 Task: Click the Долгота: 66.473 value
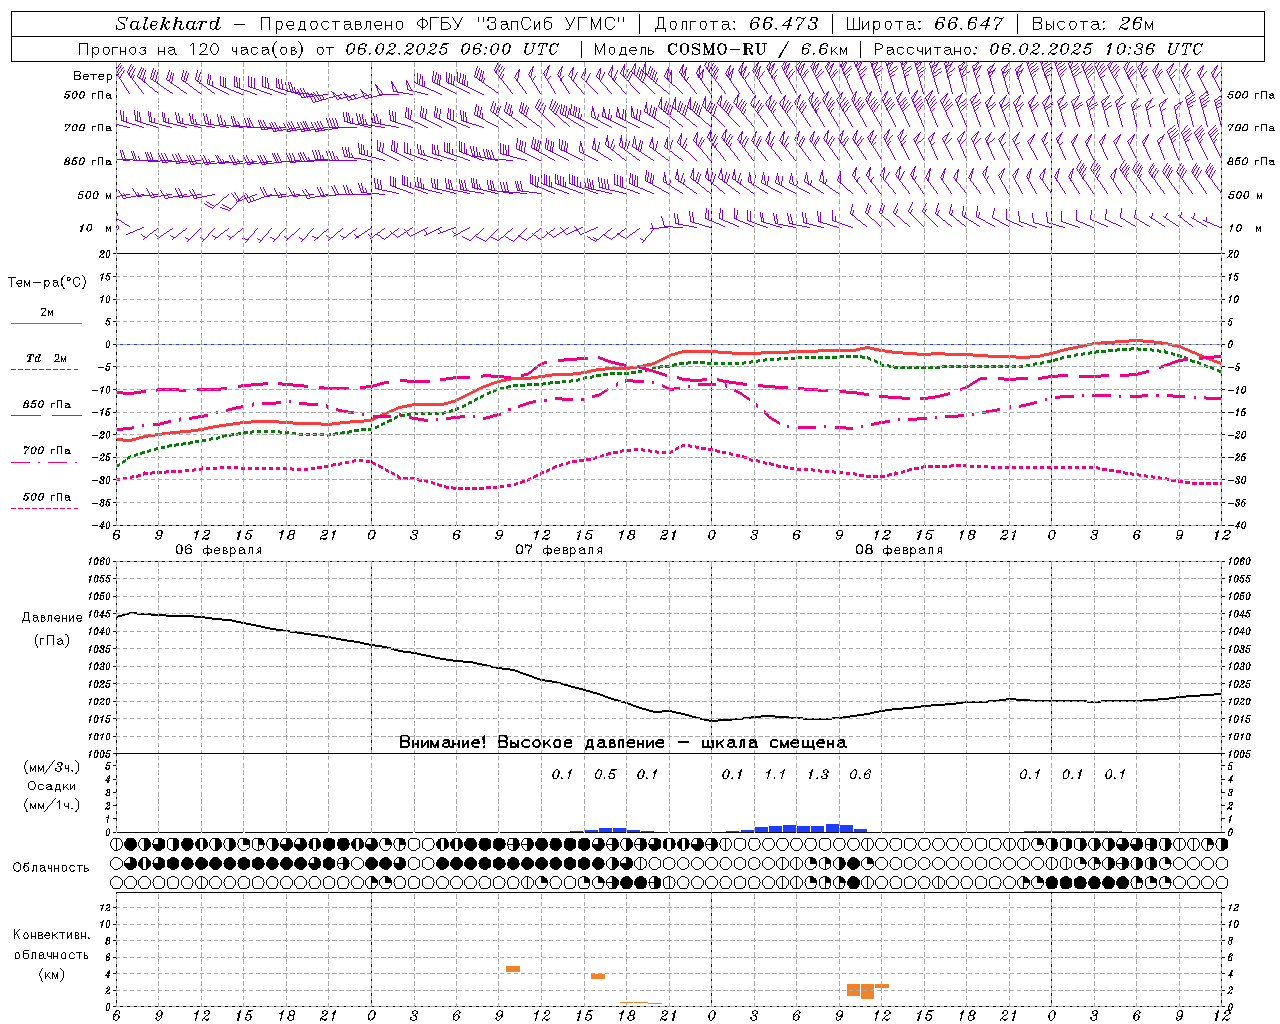coord(736,24)
